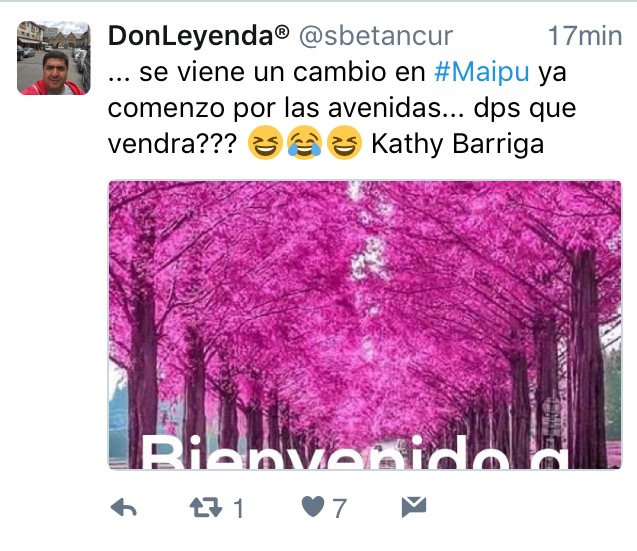The height and width of the screenshot is (551, 637).
Task: Click the Bienvenido a caption on the image
Action: tap(353, 452)
